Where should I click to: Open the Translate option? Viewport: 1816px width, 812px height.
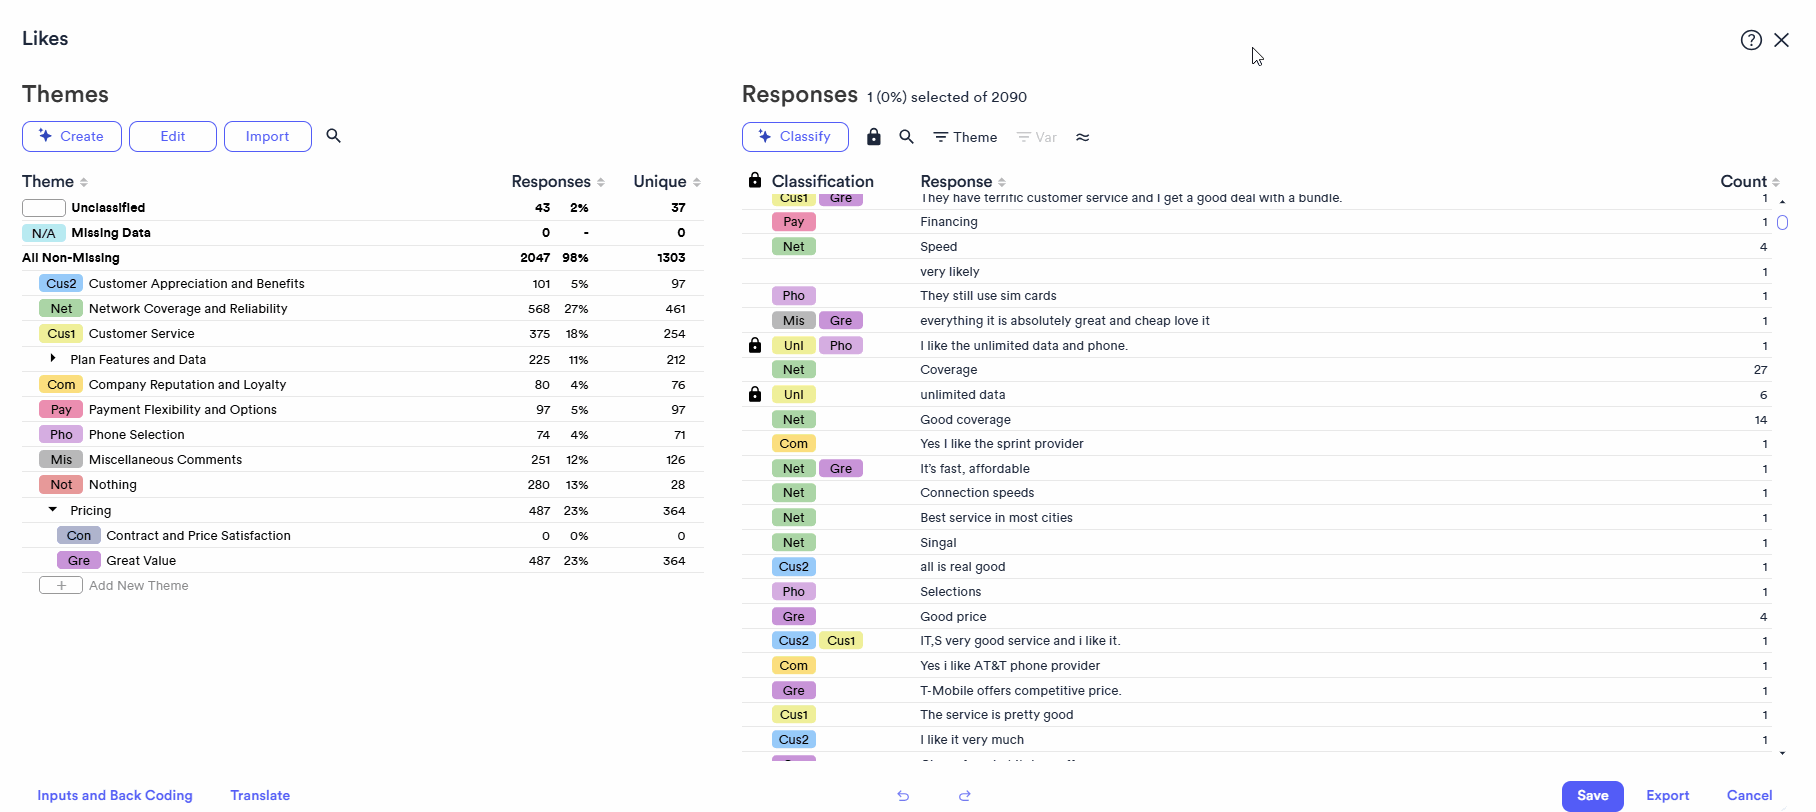260,795
